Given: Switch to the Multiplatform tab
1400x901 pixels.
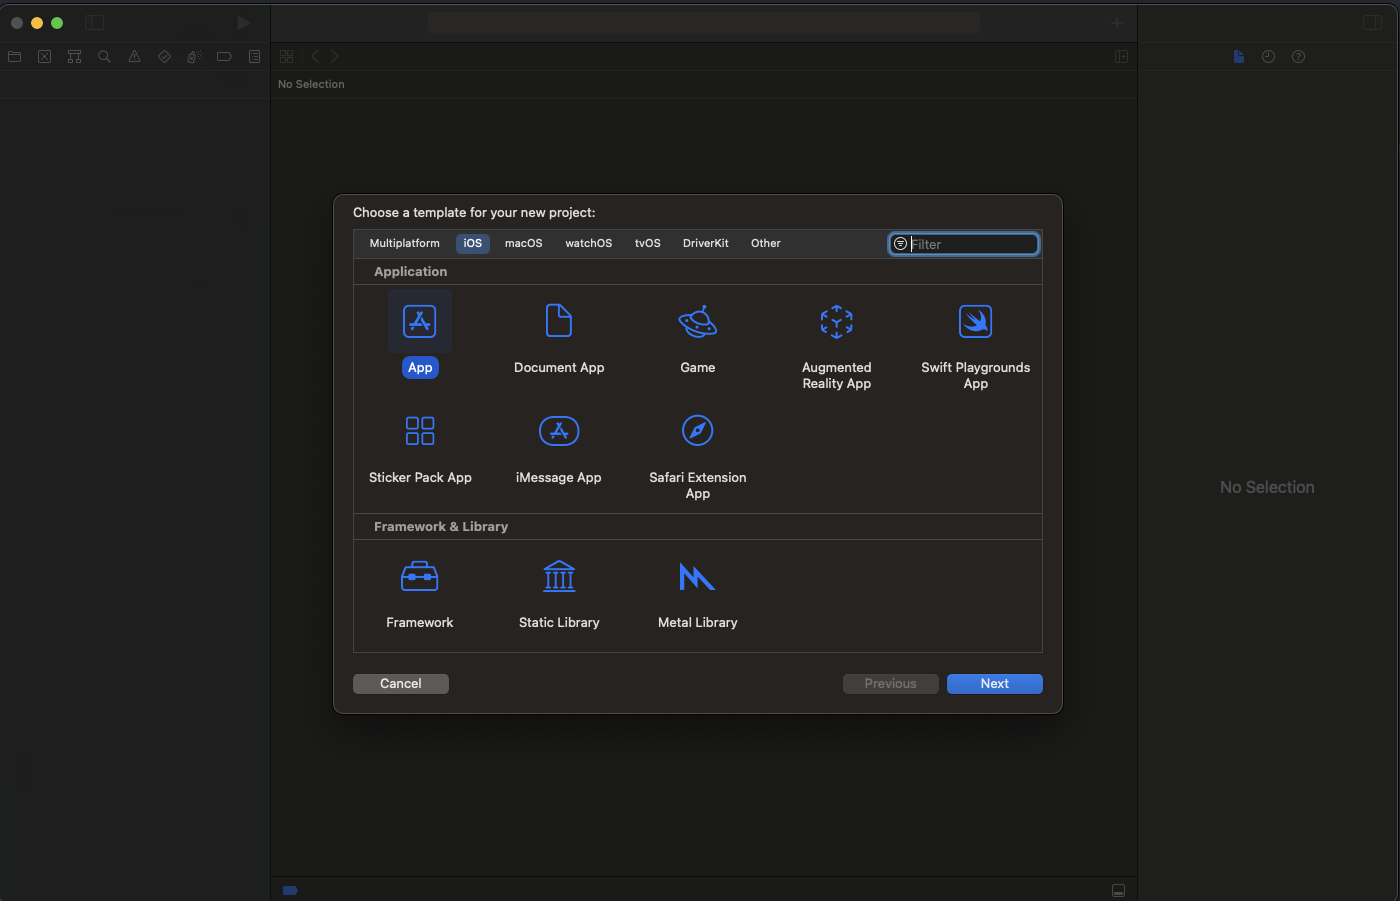Looking at the screenshot, I should click(x=405, y=243).
